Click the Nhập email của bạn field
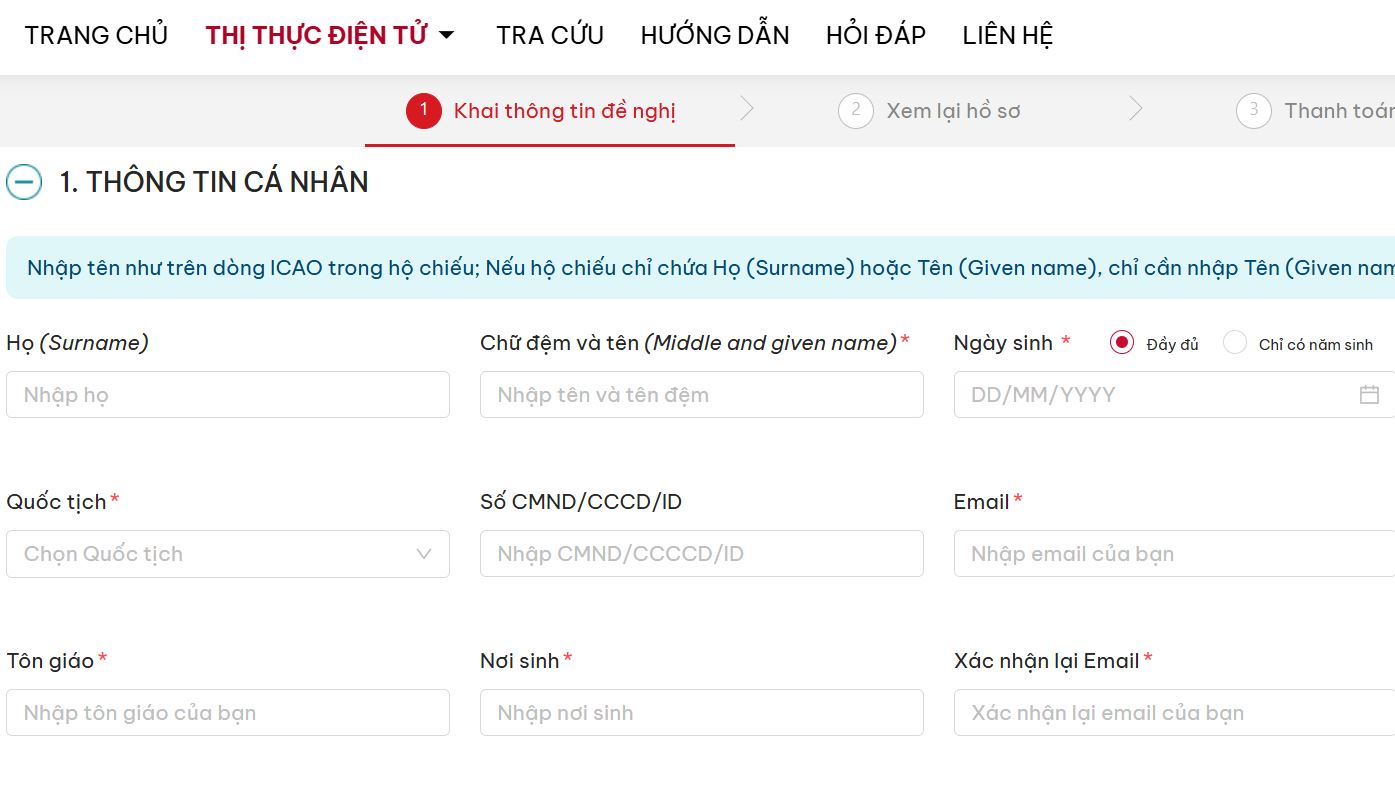The height and width of the screenshot is (791, 1395). click(1172, 553)
